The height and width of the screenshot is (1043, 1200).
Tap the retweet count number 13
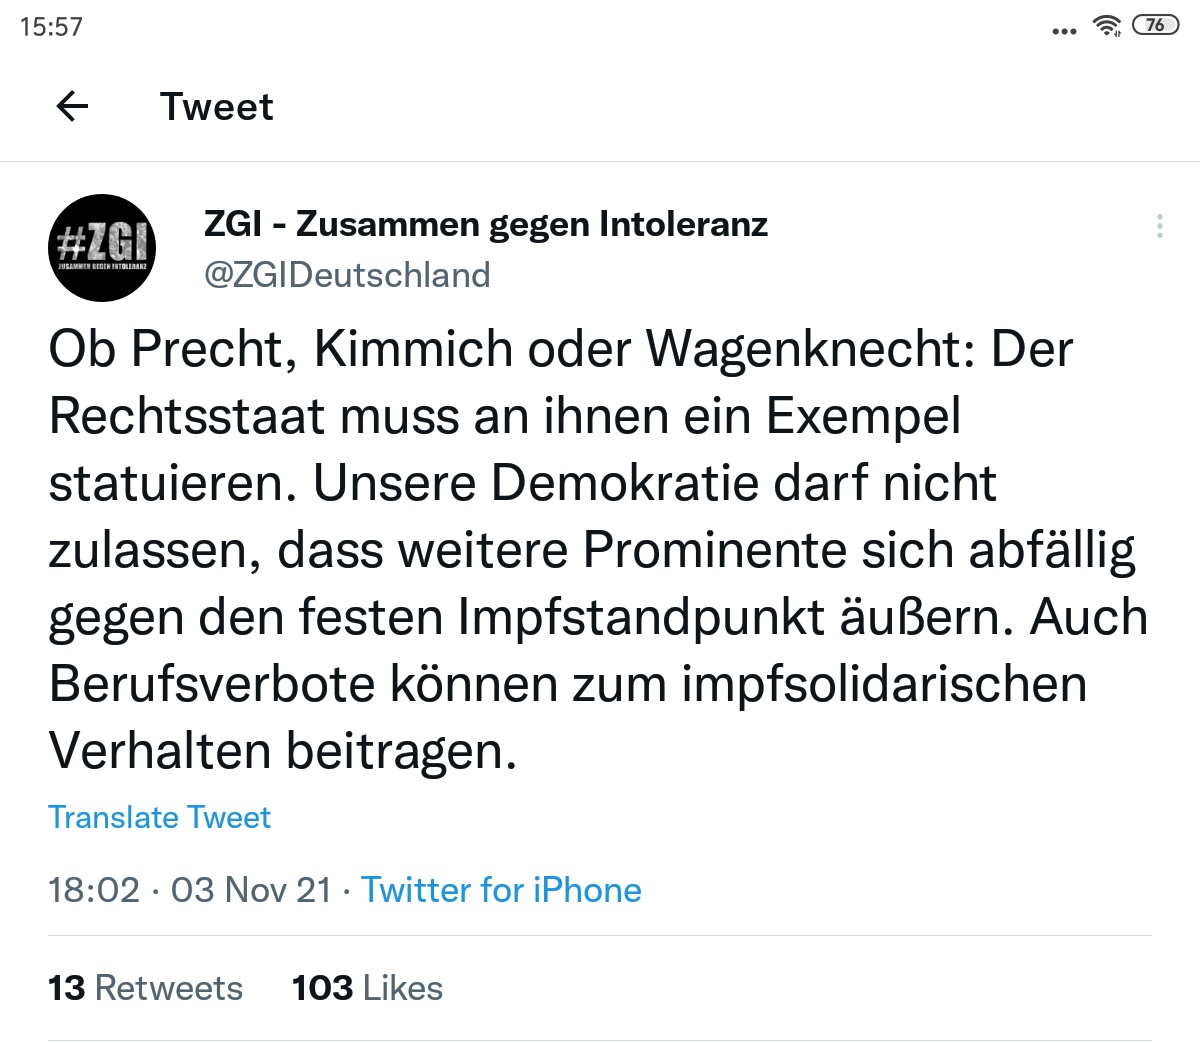66,988
